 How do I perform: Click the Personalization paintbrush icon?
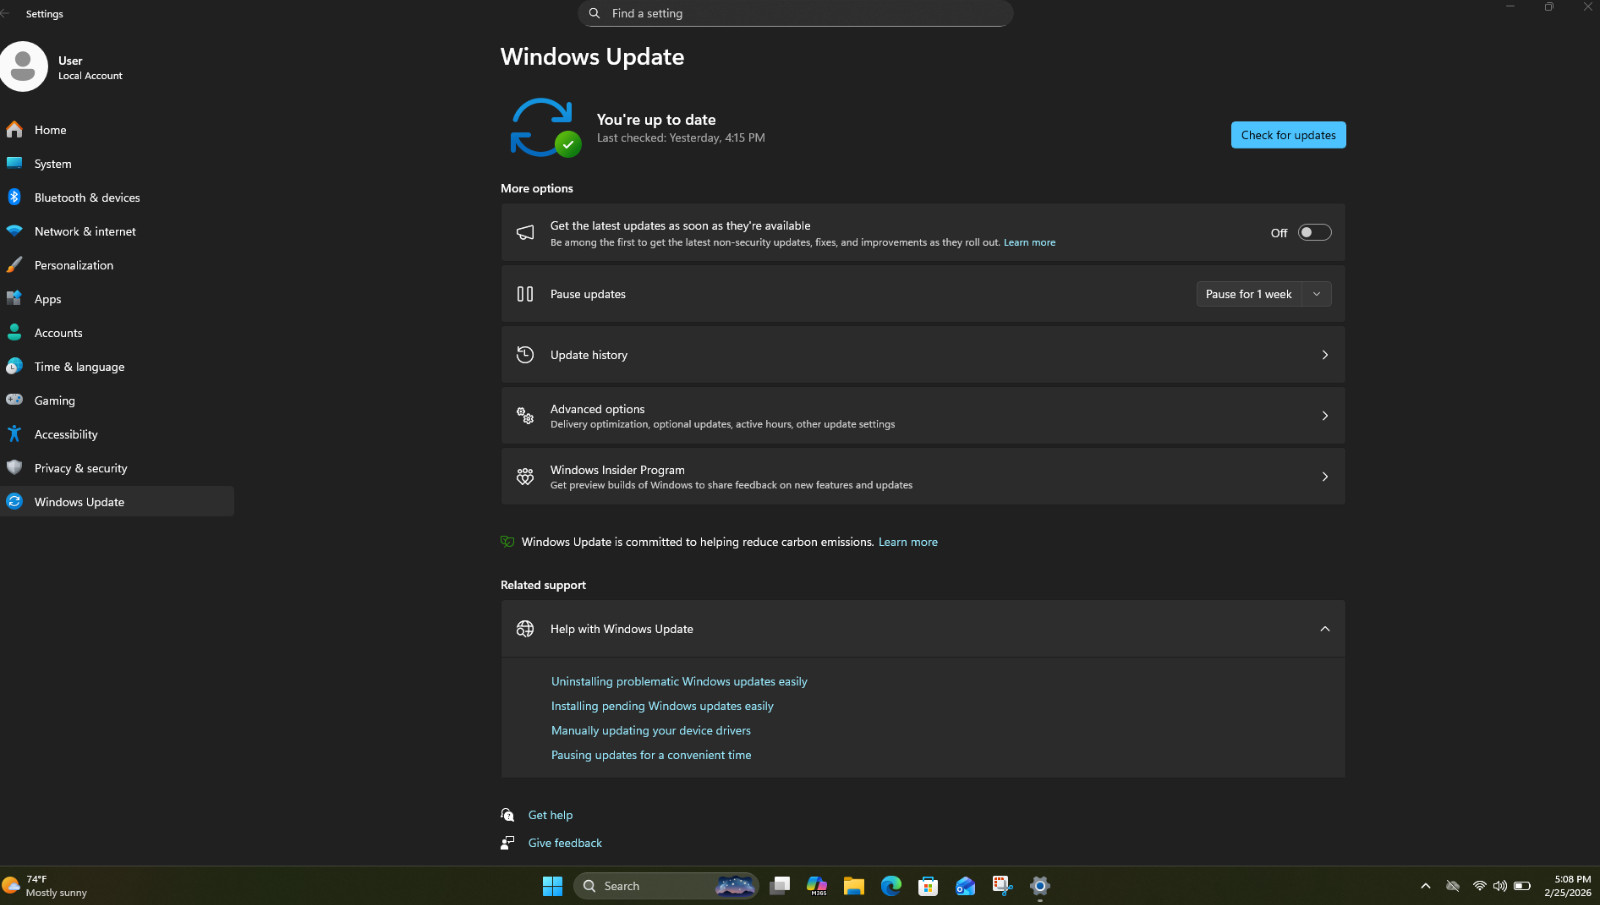point(14,265)
